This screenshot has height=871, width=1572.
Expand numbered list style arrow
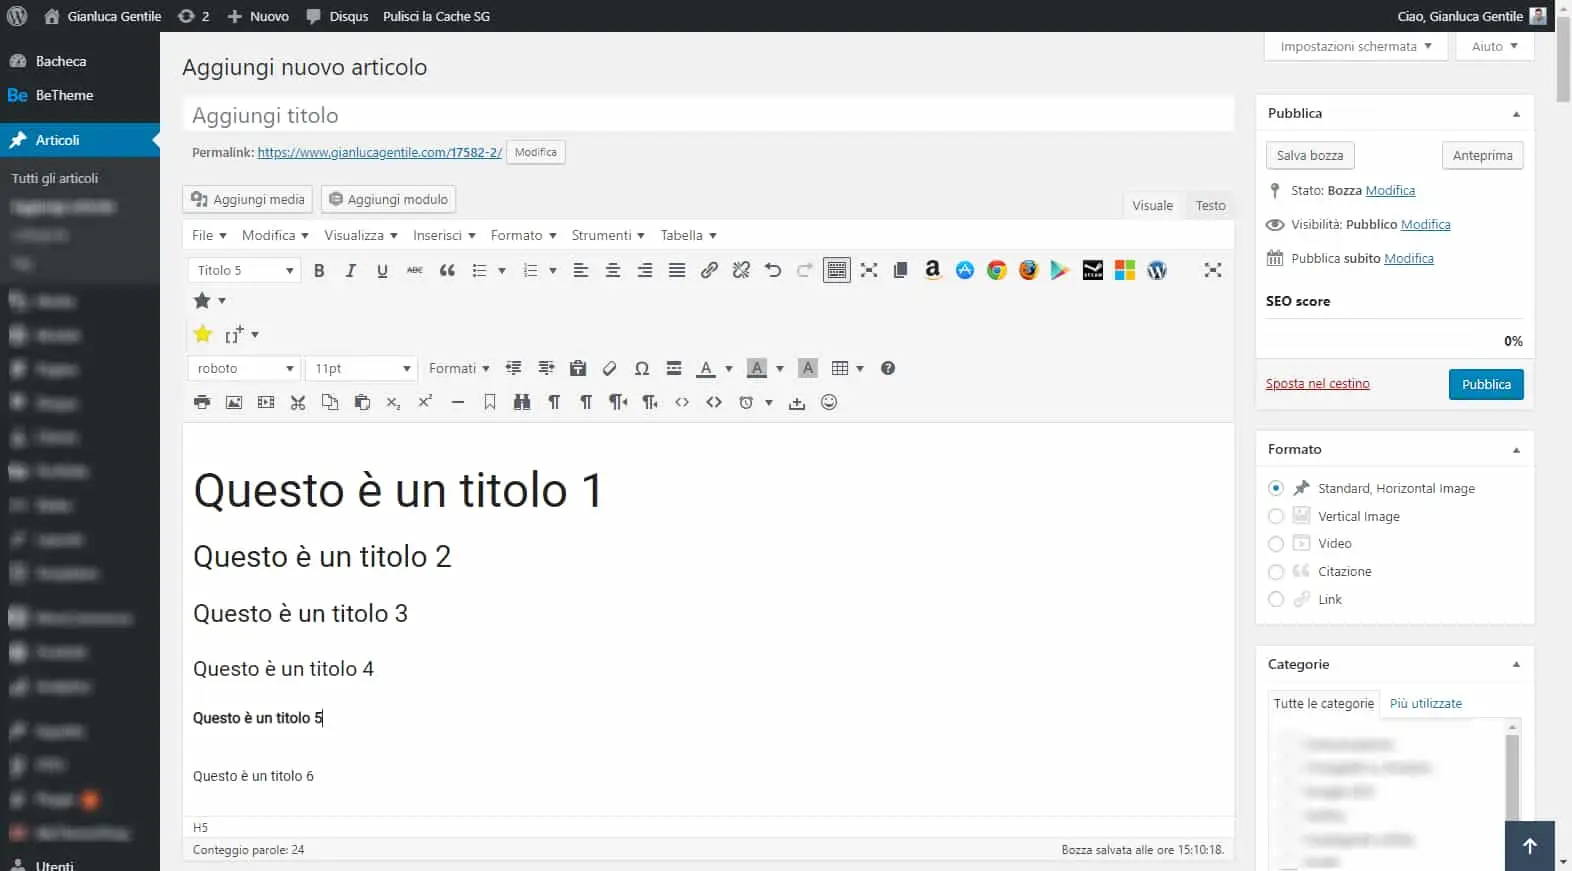pos(553,271)
